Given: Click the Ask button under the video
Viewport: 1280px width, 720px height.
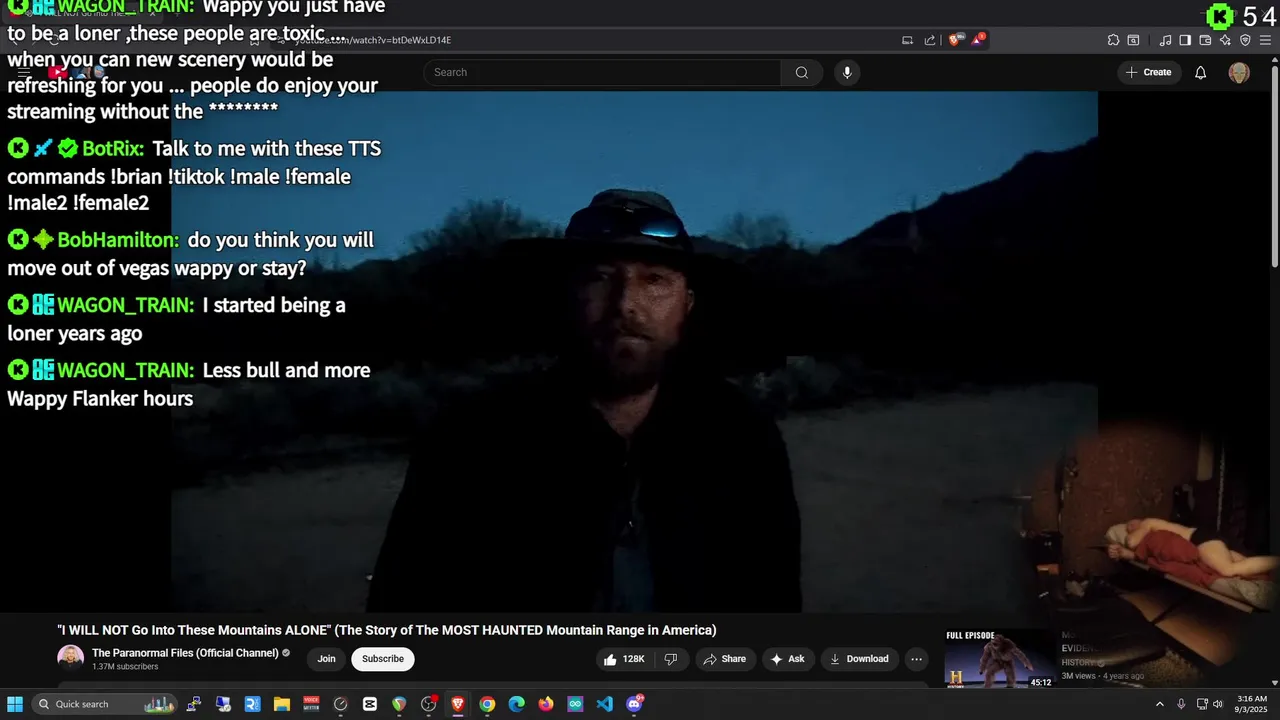Looking at the screenshot, I should pos(788,659).
